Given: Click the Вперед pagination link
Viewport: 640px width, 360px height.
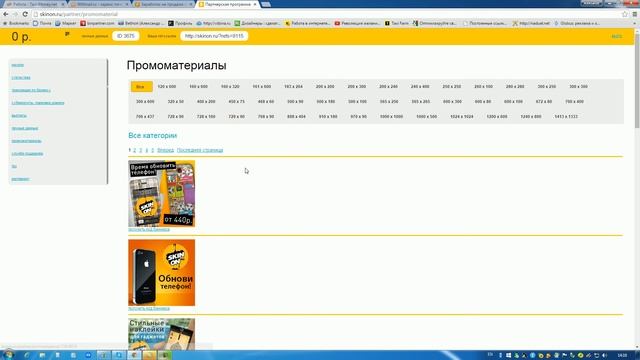Looking at the screenshot, I should (x=165, y=150).
